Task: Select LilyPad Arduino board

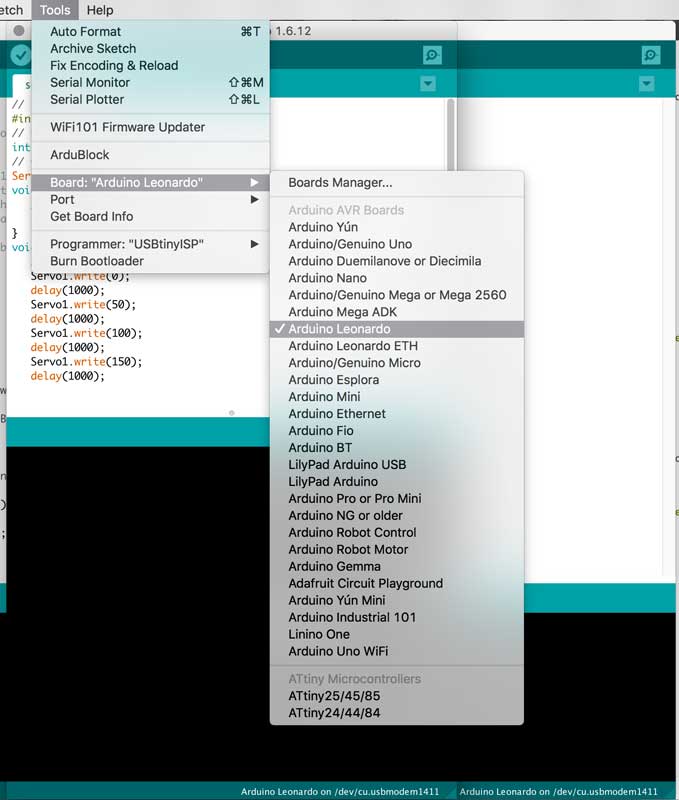Action: tap(397, 482)
